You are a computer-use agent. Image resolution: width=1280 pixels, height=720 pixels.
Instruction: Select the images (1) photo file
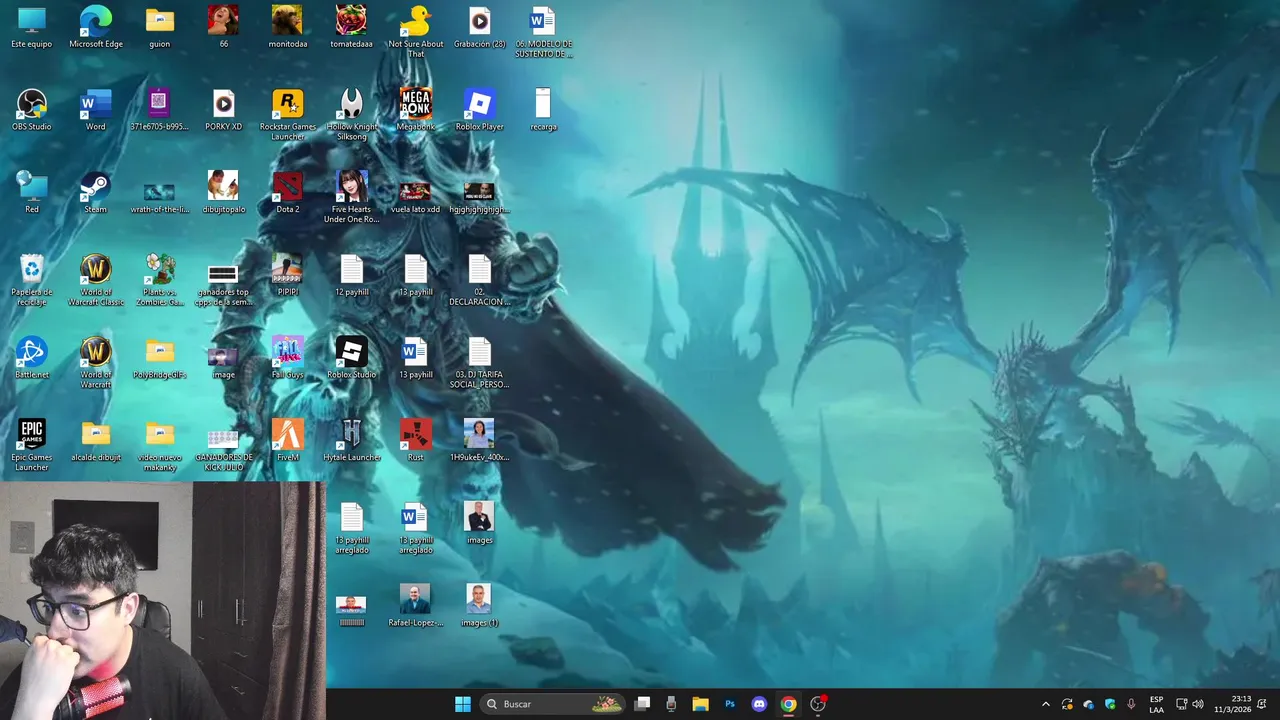tap(480, 606)
